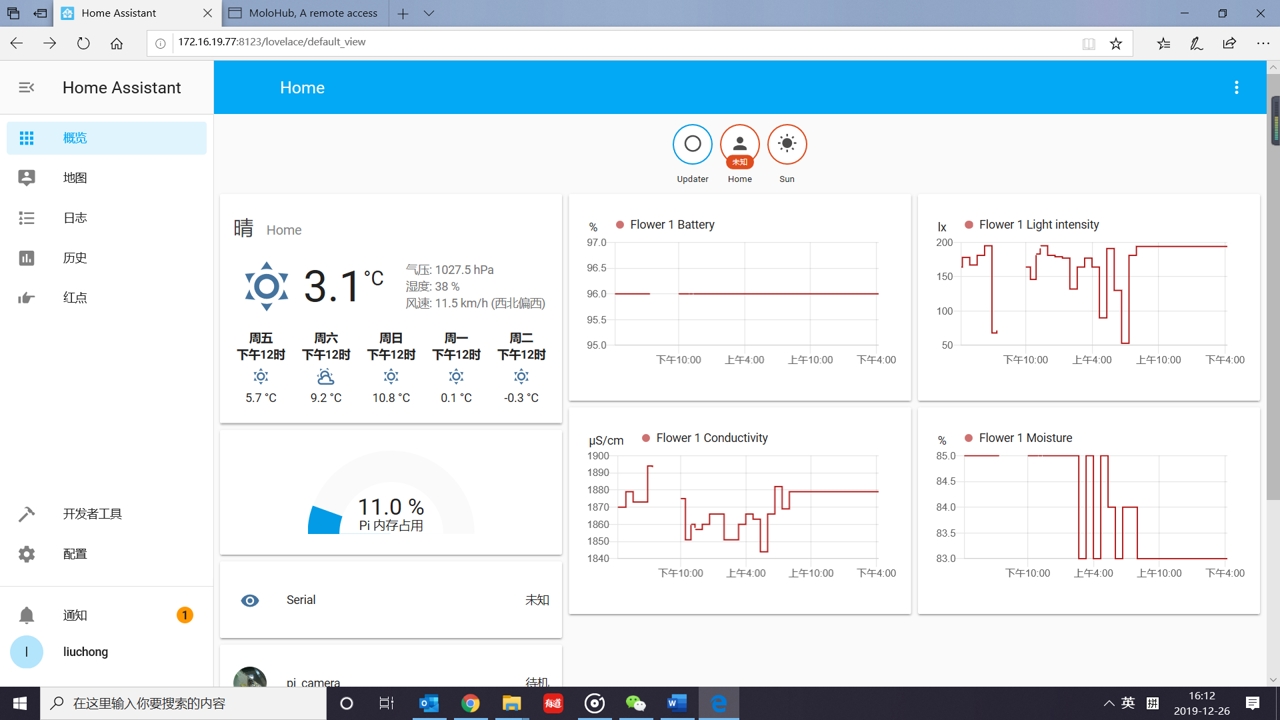
Task: Go to the browser home page
Action: click(117, 44)
